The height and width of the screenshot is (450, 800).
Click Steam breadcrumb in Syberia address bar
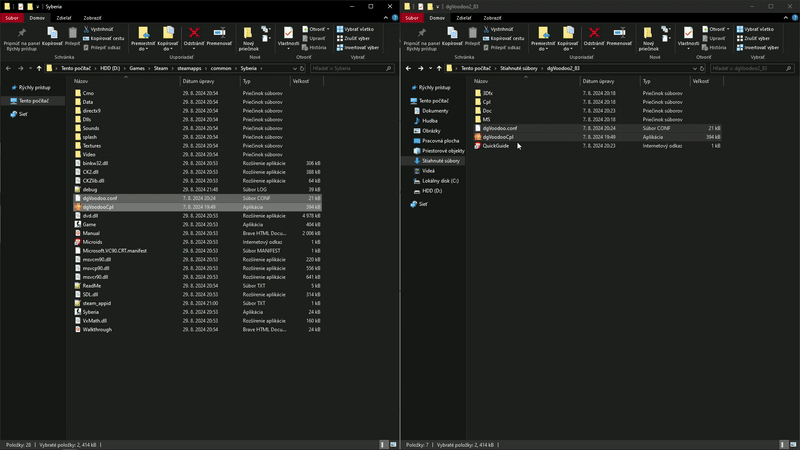(x=161, y=68)
